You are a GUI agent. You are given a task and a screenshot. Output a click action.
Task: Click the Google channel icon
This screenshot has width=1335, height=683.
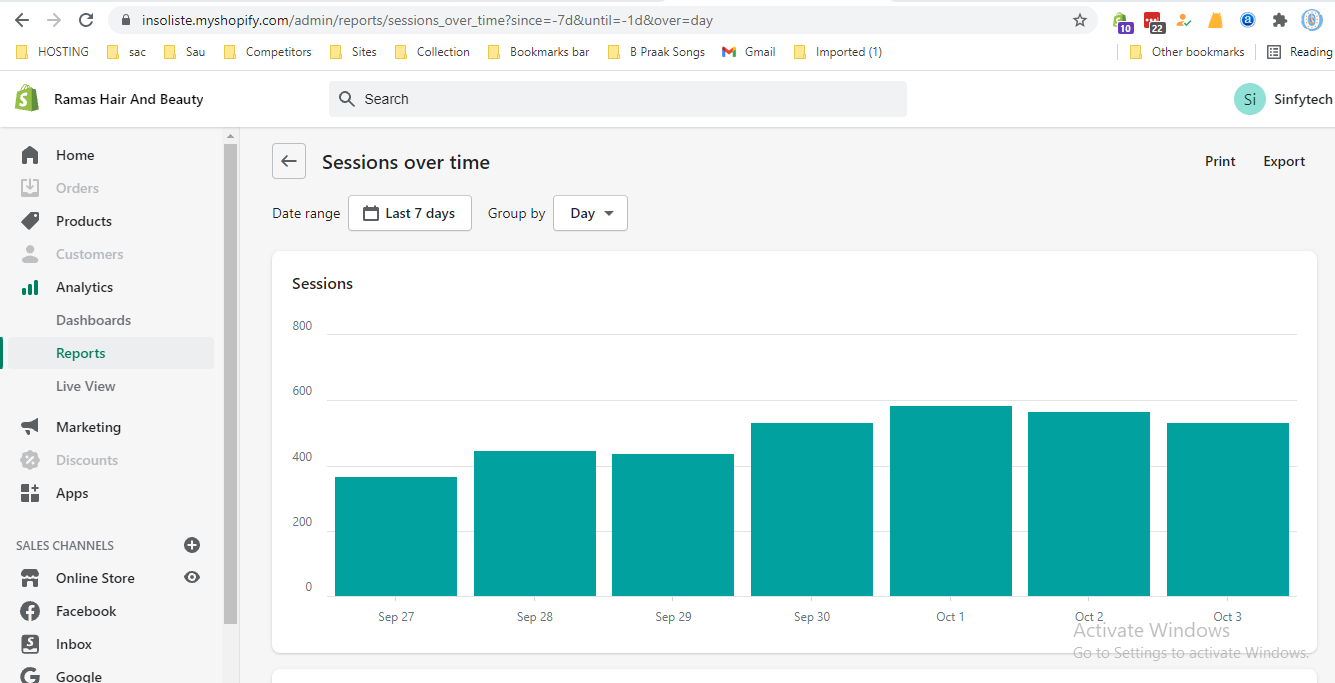(x=30, y=676)
